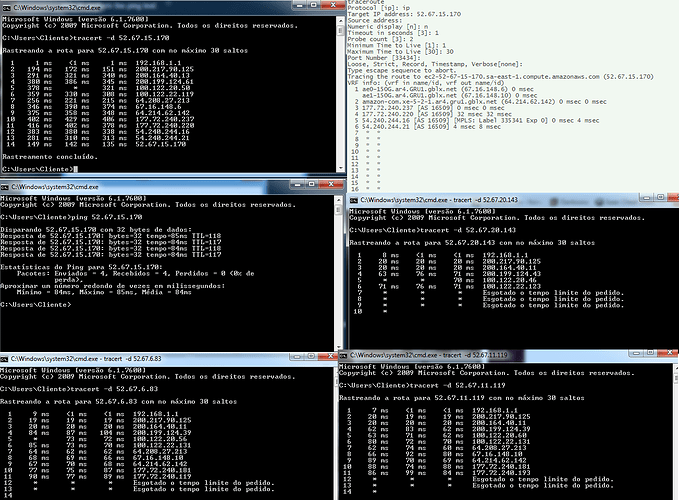Screen dimensions: 679x500
Task: Open system menu icon of the ping window
Action: tap(6, 187)
